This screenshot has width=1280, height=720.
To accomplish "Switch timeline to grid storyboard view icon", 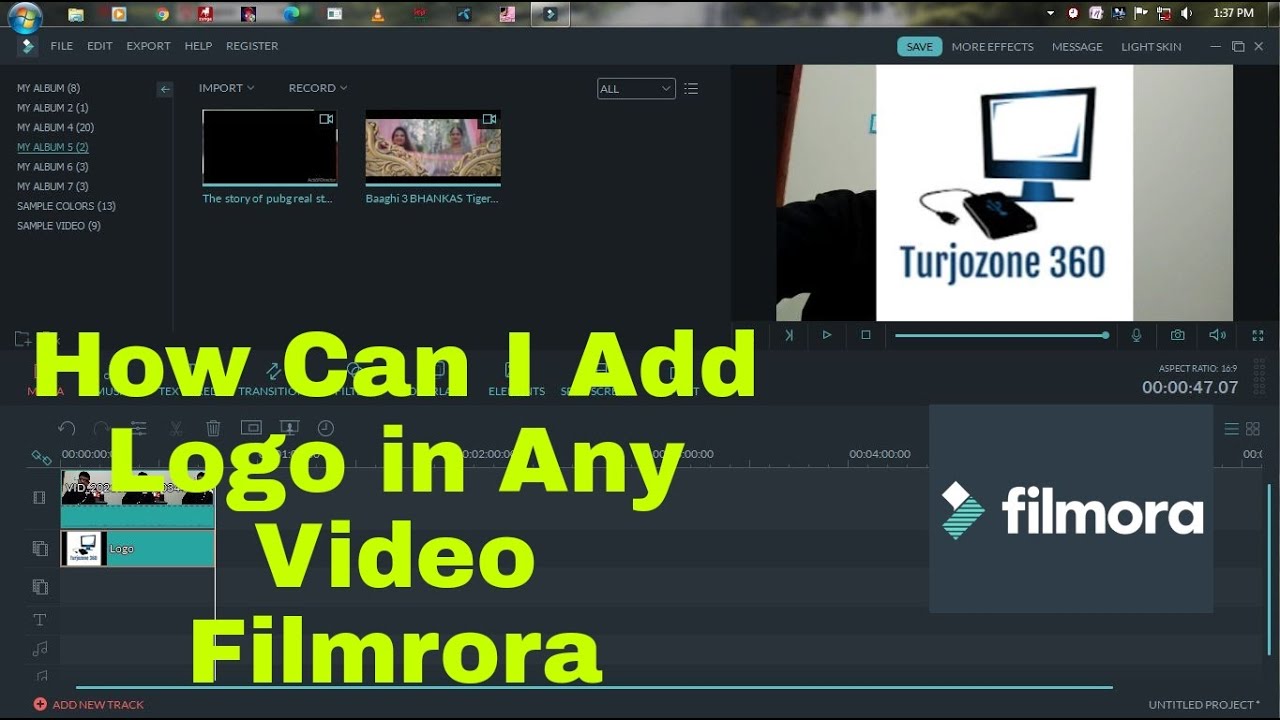I will tap(1253, 429).
